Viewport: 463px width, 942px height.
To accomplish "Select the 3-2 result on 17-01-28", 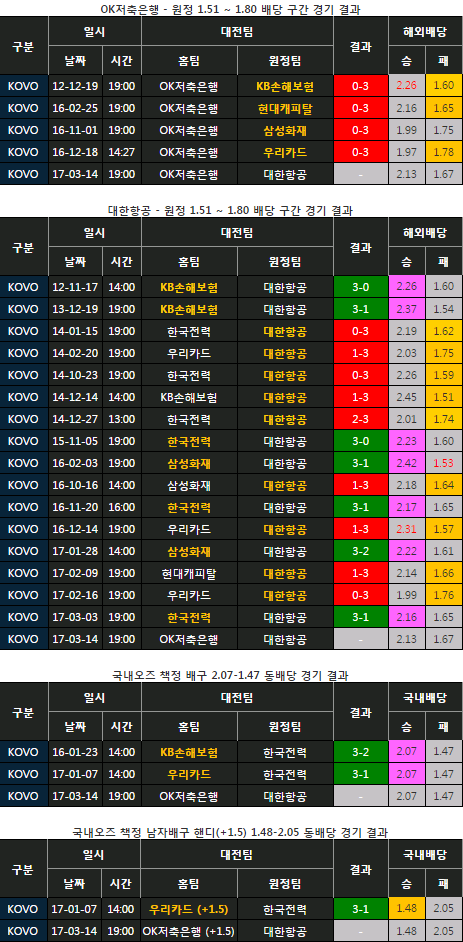I will coord(360,552).
